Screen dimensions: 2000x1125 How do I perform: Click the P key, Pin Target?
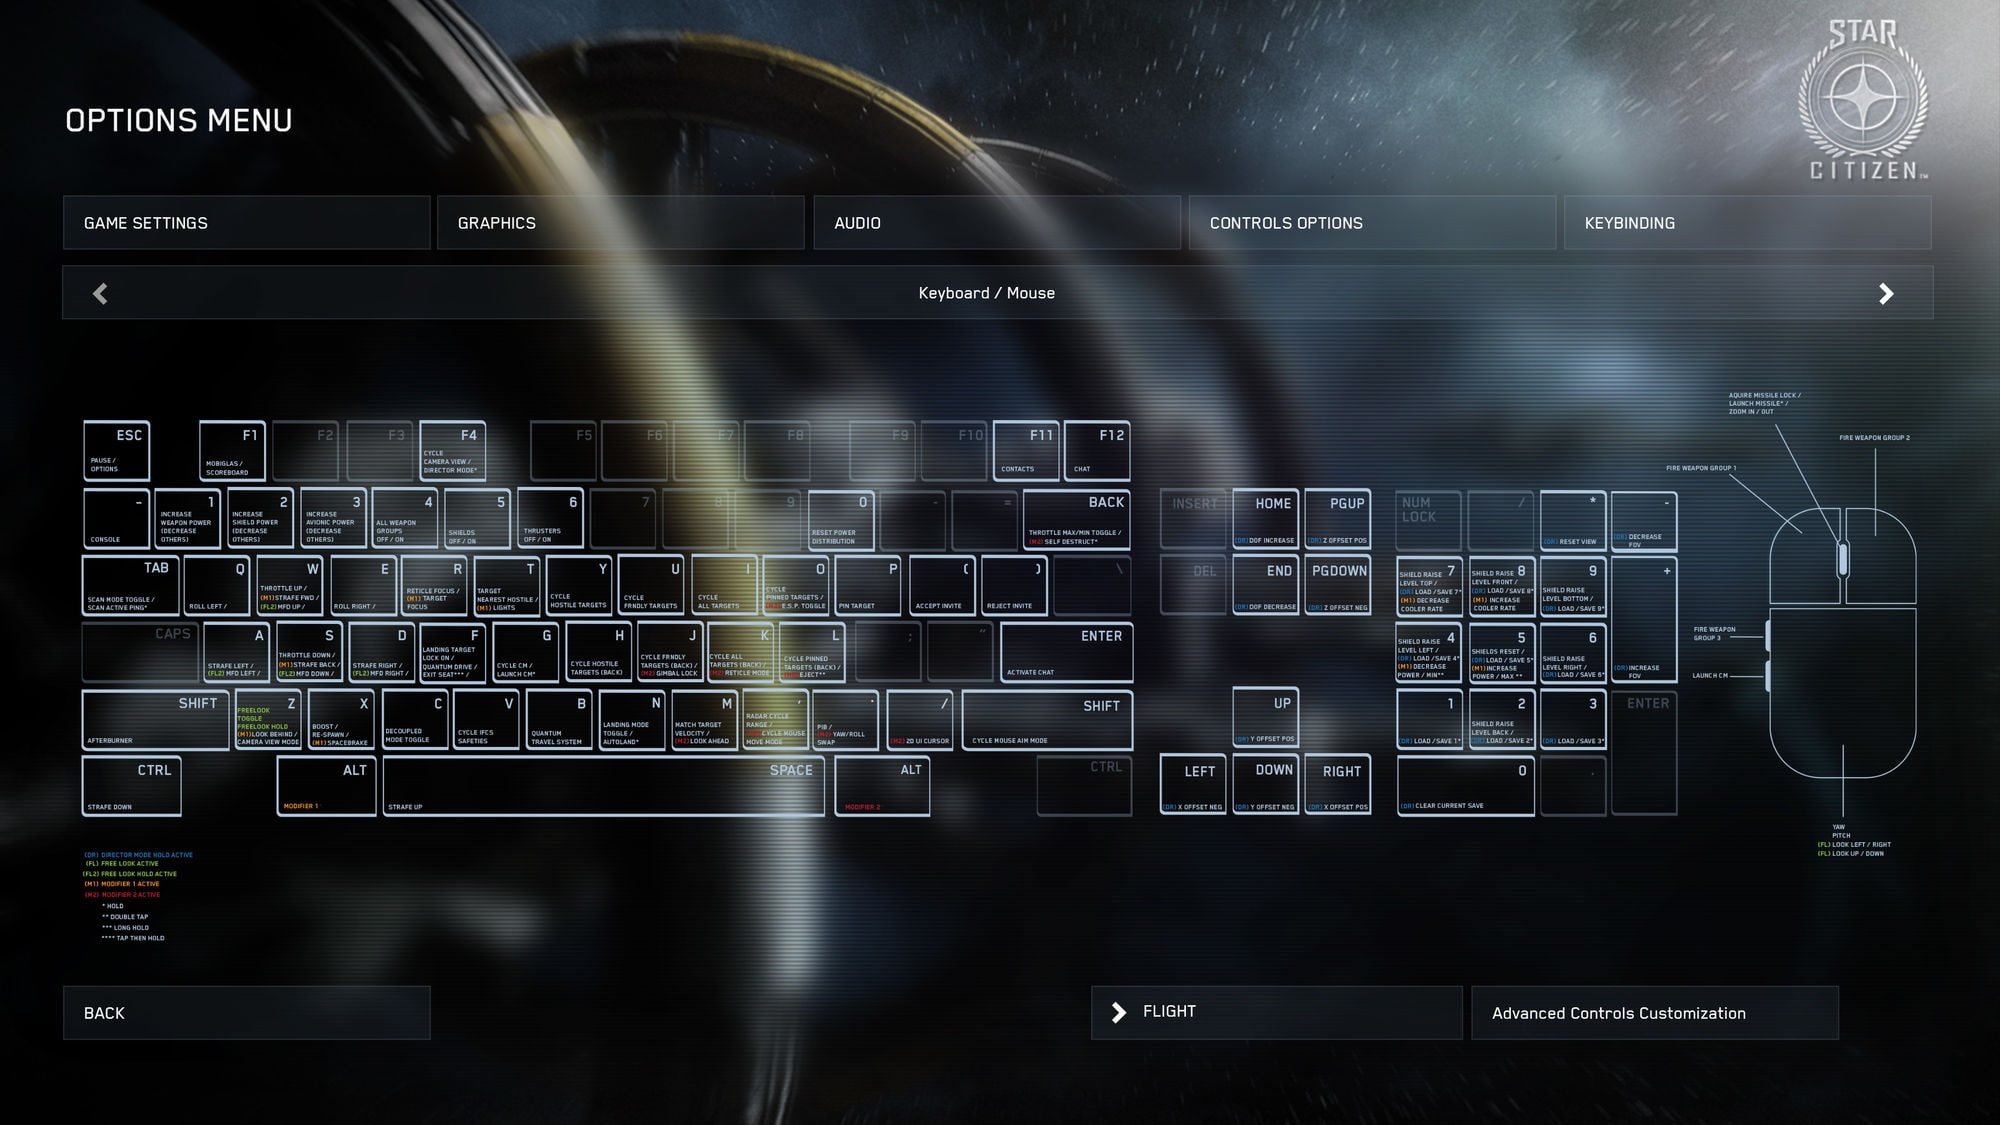[868, 585]
